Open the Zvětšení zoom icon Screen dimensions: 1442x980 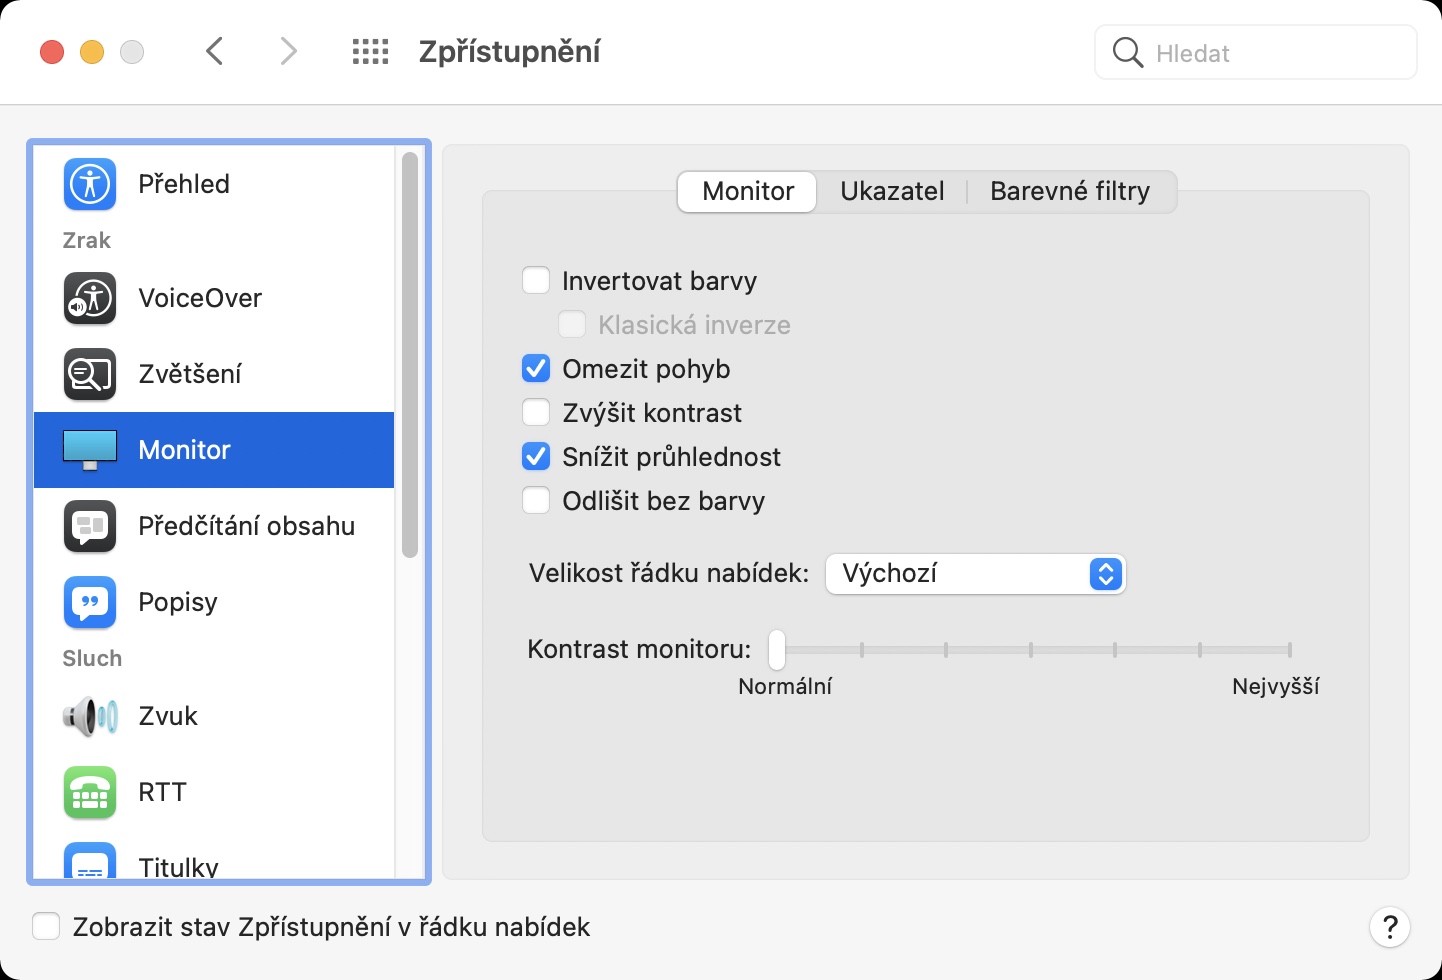click(90, 374)
